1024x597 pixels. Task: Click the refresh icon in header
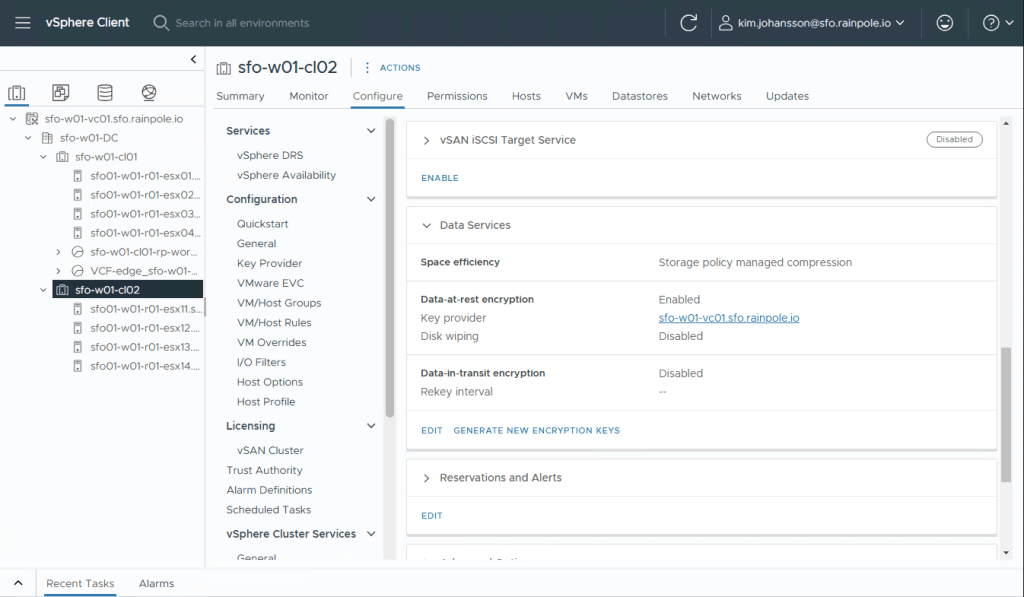tap(688, 22)
